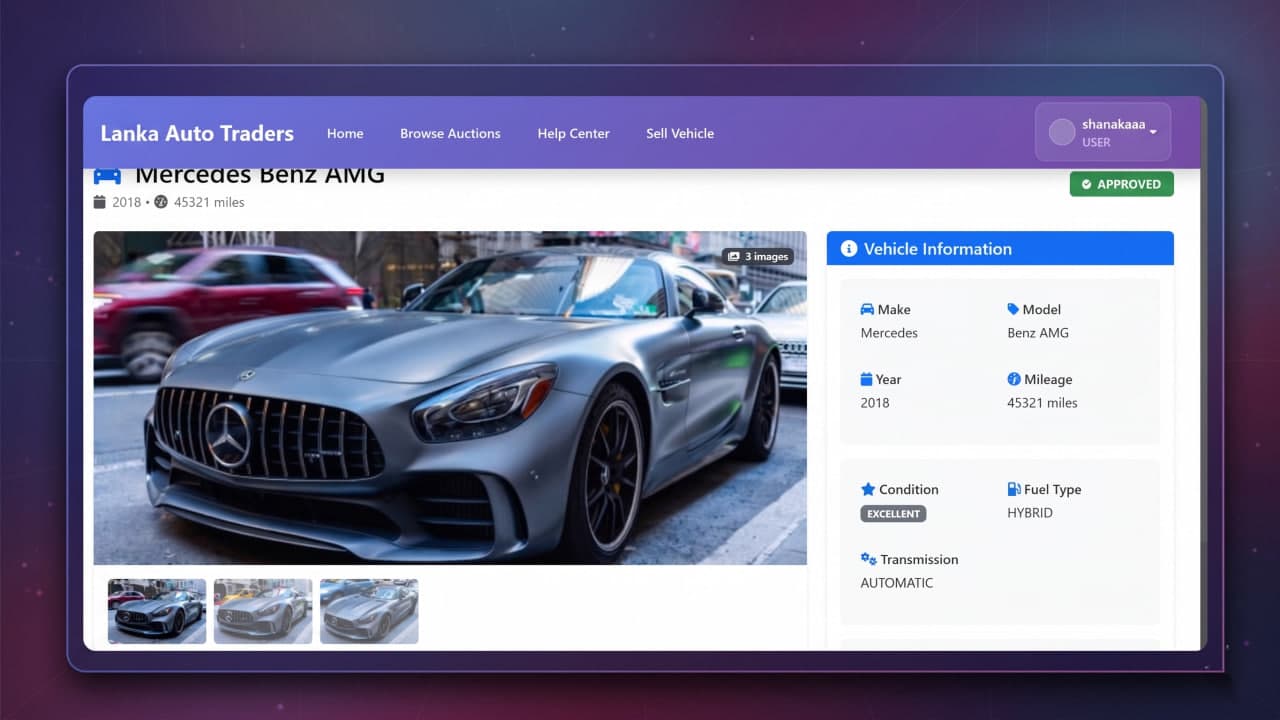Select the third car thumbnail
Image resolution: width=1280 pixels, height=720 pixels.
[x=369, y=611]
